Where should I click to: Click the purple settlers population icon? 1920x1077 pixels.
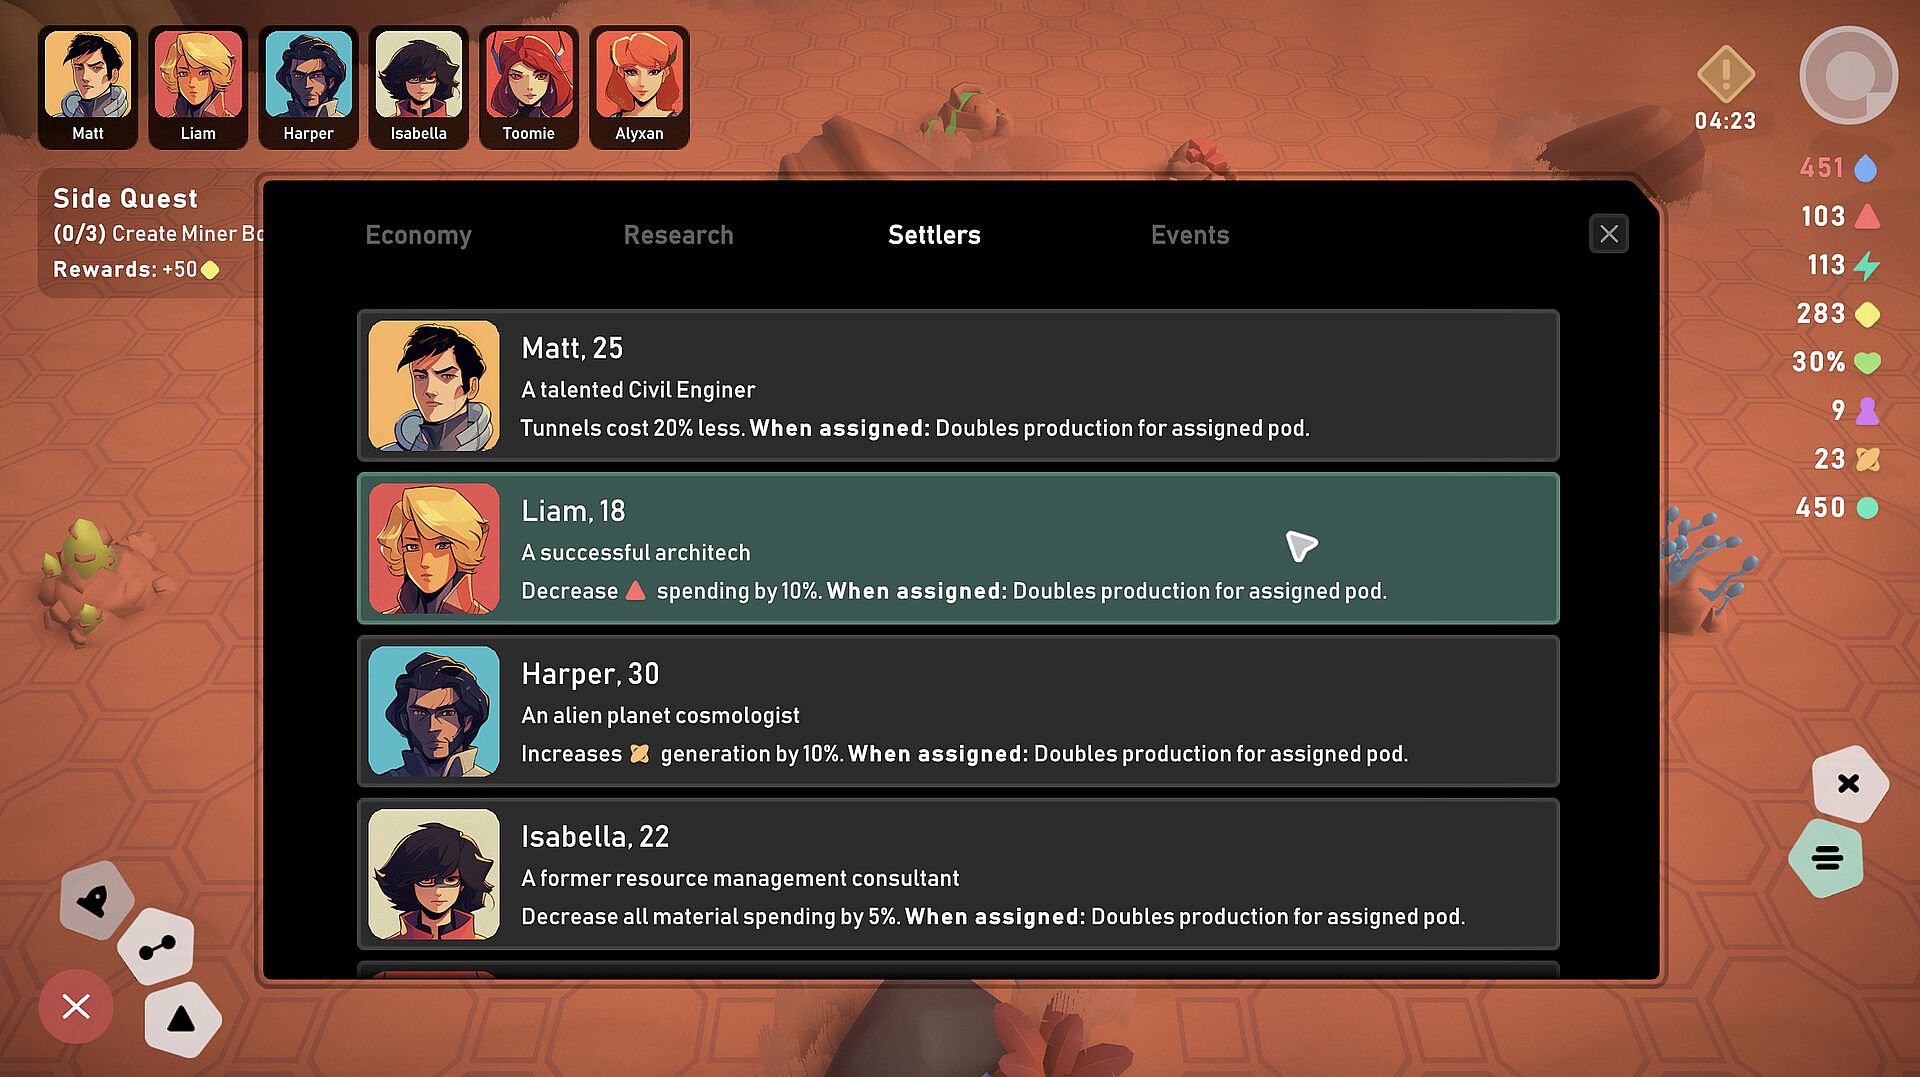tap(1866, 411)
